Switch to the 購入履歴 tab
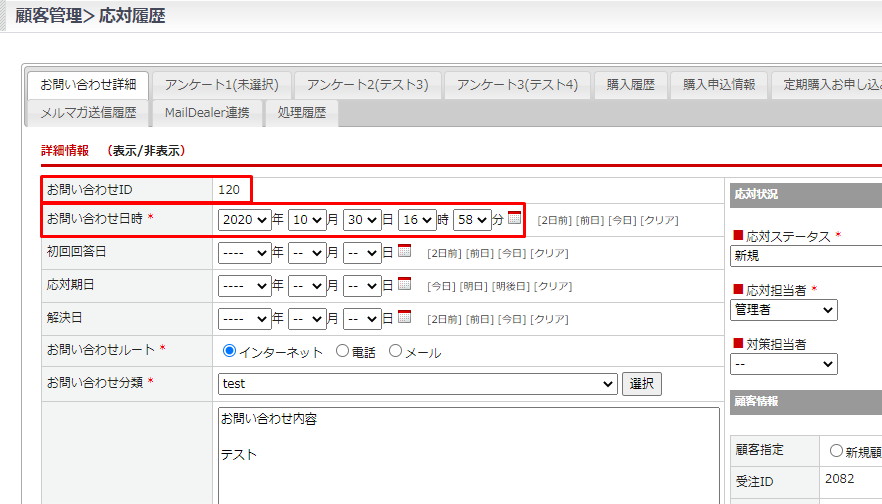This screenshot has width=882, height=504. click(630, 85)
